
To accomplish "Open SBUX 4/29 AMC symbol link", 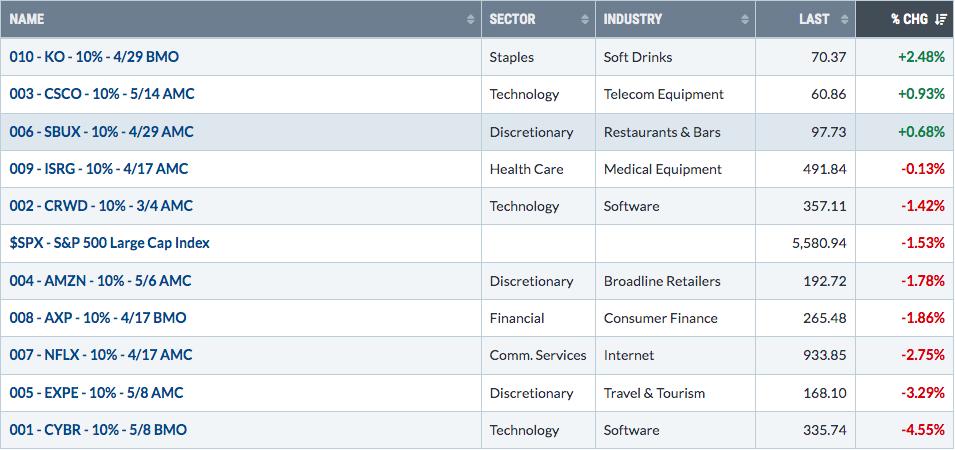I will coord(101,132).
